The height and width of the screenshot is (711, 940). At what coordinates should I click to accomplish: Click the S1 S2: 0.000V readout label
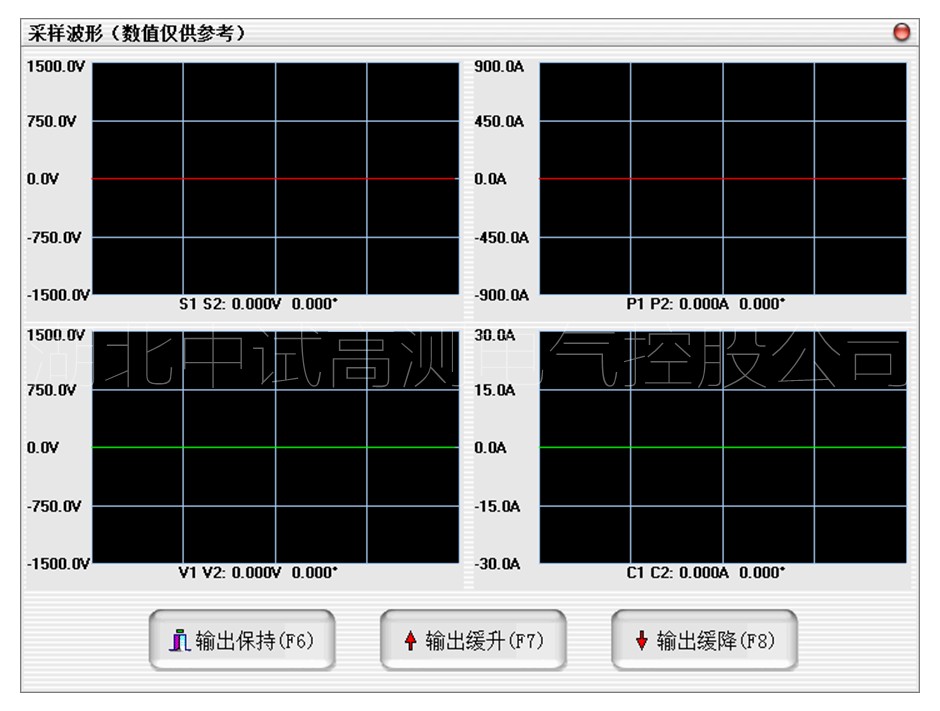click(258, 304)
